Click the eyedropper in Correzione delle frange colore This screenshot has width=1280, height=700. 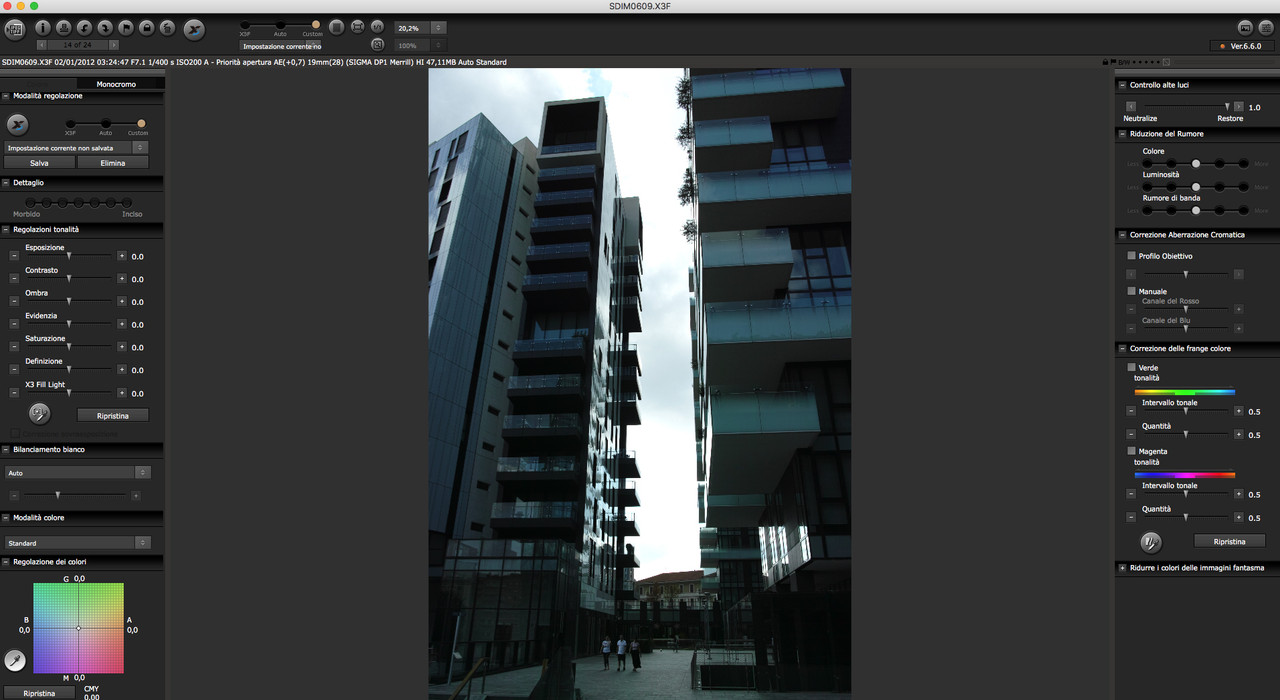coord(1151,542)
